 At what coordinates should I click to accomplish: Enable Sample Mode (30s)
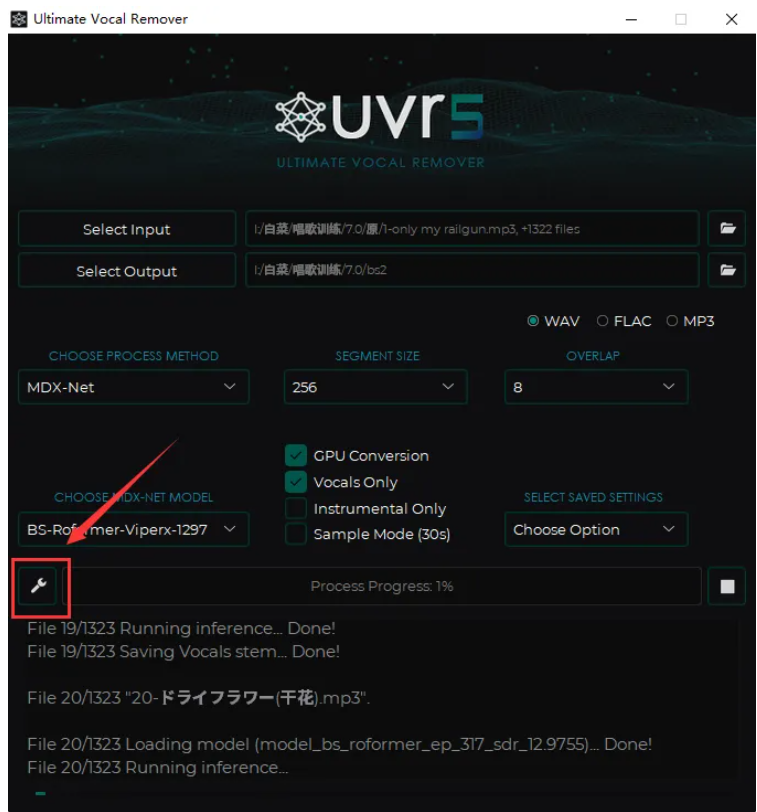tap(296, 534)
